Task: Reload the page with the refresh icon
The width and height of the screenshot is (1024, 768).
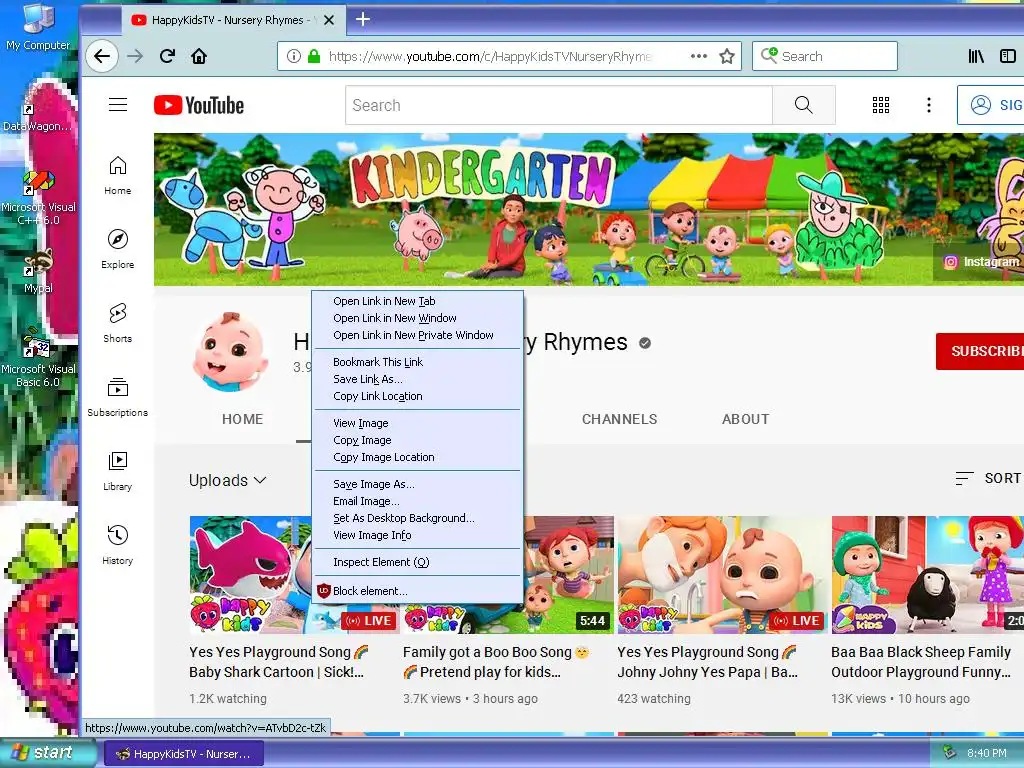Action: tap(167, 56)
